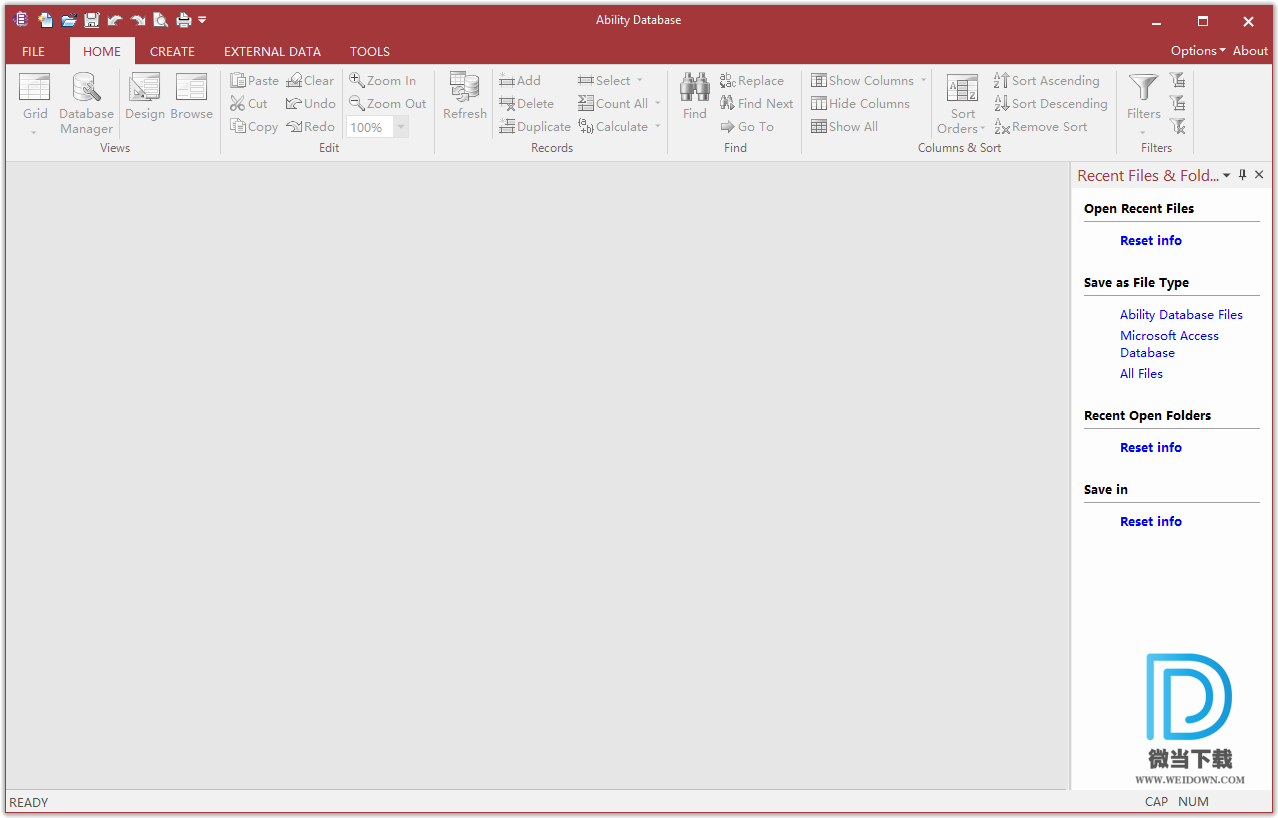Viewport: 1278px width, 818px height.
Task: Open the 100% zoom level dropdown
Action: click(x=401, y=127)
